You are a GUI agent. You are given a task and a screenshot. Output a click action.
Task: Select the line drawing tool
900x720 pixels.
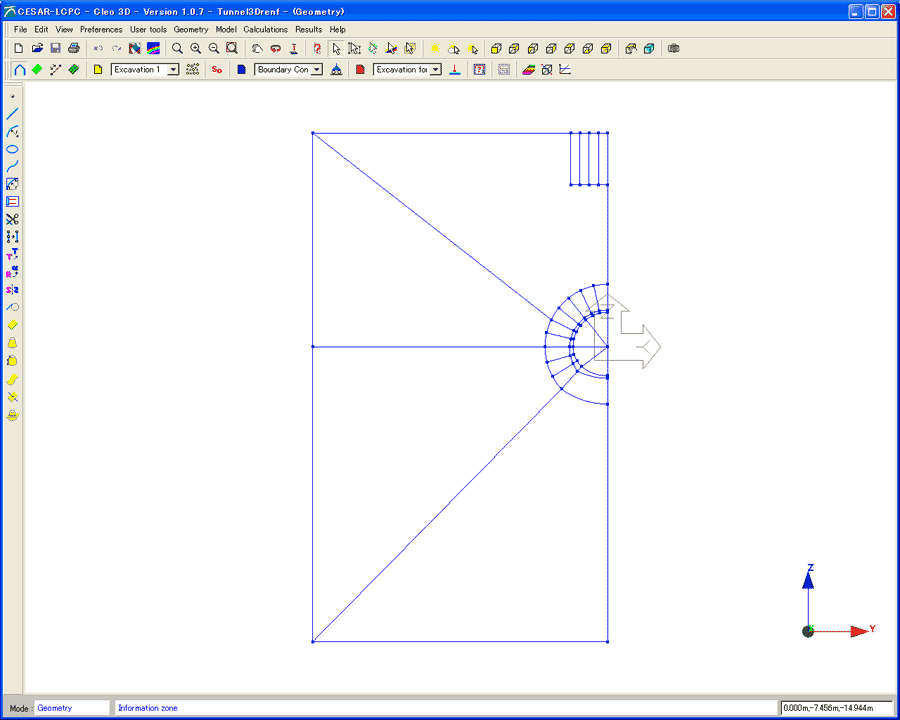pos(13,114)
